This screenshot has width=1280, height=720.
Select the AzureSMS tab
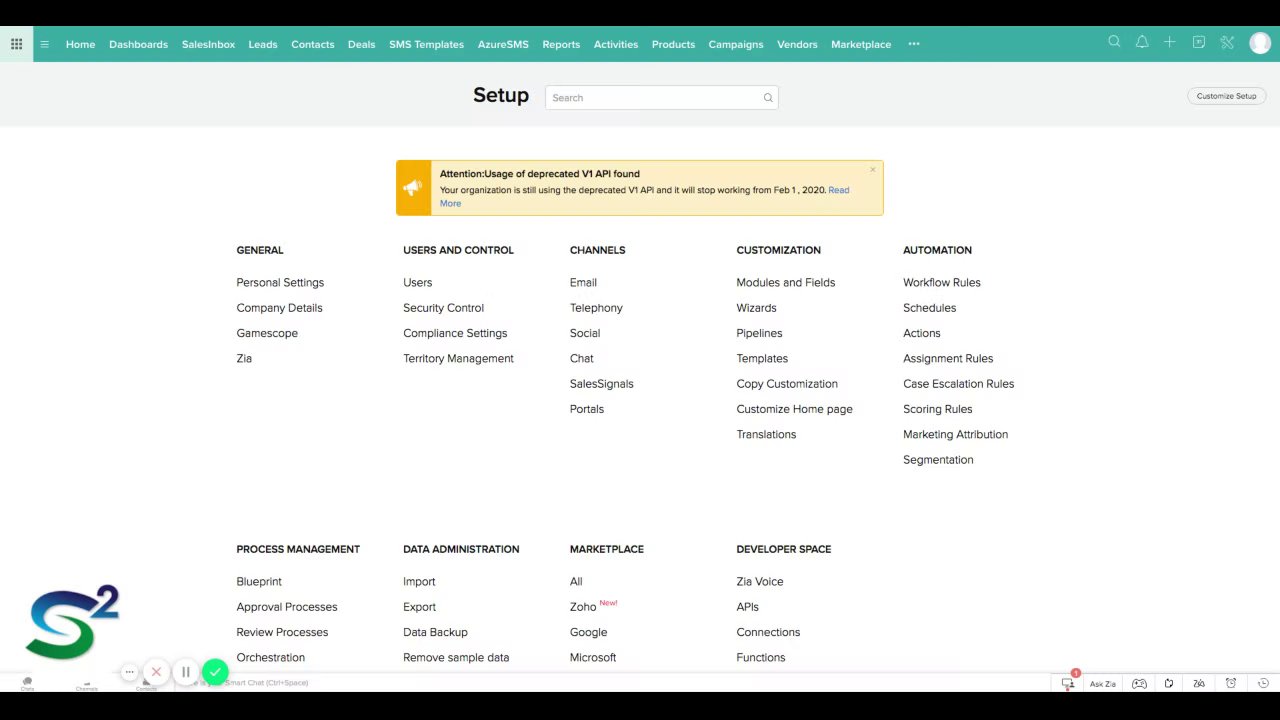[503, 44]
